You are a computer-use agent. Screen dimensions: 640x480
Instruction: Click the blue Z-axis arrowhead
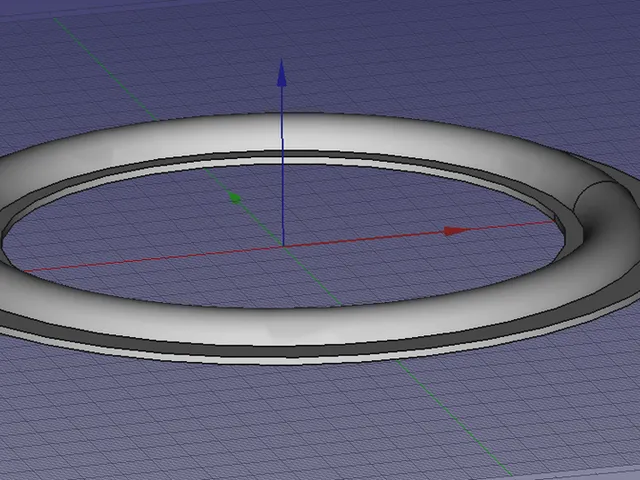coord(282,73)
